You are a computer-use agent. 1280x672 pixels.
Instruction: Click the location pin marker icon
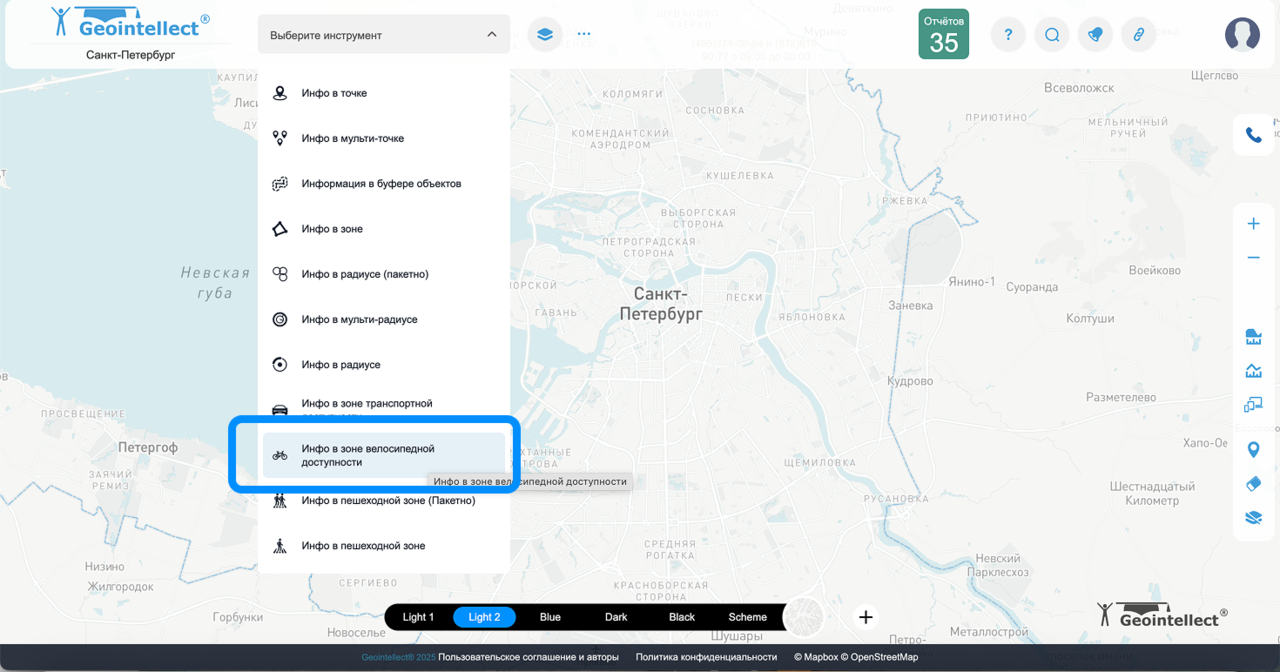1253,450
